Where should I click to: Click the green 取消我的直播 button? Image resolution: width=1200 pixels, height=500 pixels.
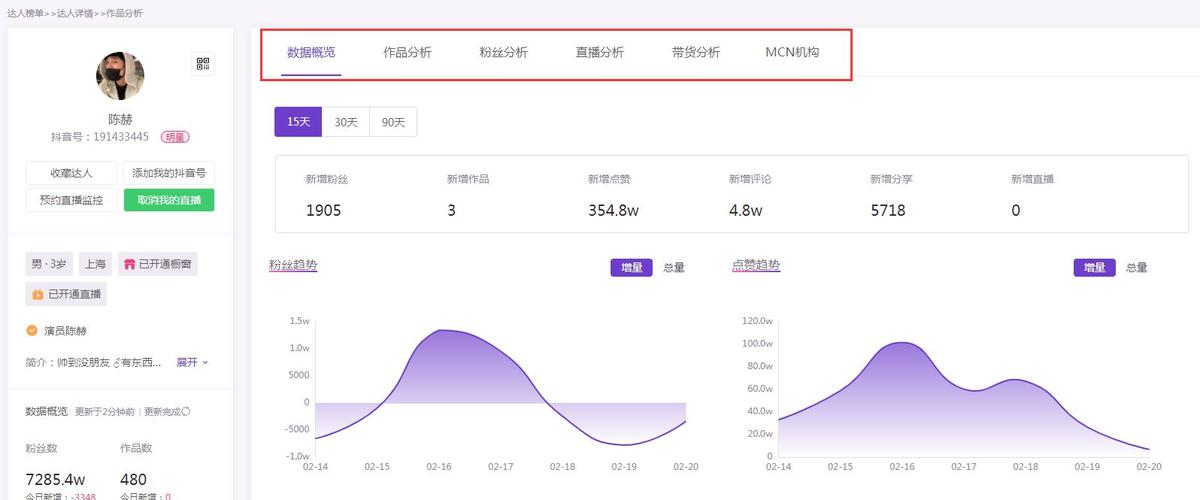pyautogui.click(x=169, y=200)
